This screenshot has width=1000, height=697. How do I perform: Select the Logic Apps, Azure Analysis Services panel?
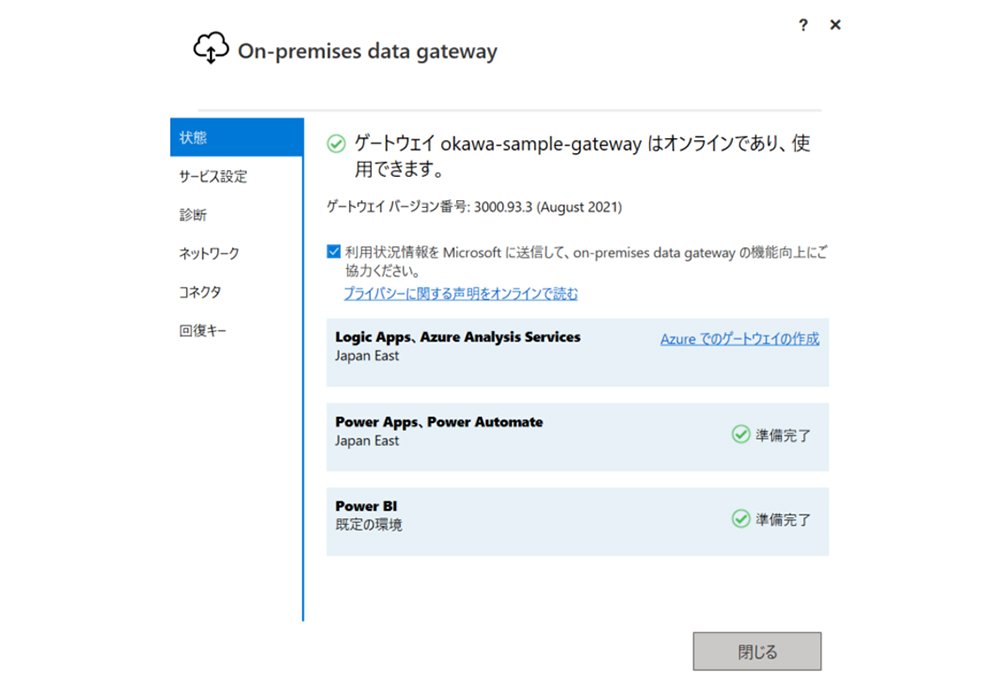(578, 353)
